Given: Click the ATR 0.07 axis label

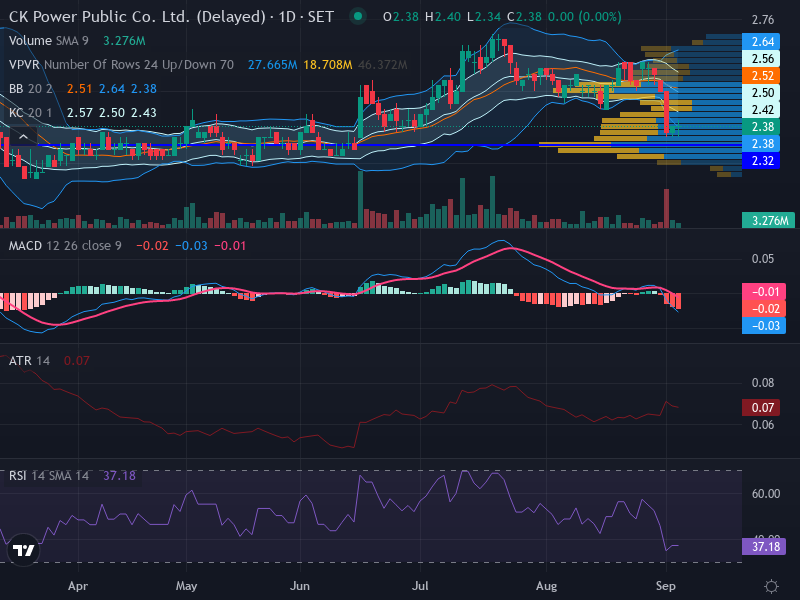Looking at the screenshot, I should (x=761, y=408).
